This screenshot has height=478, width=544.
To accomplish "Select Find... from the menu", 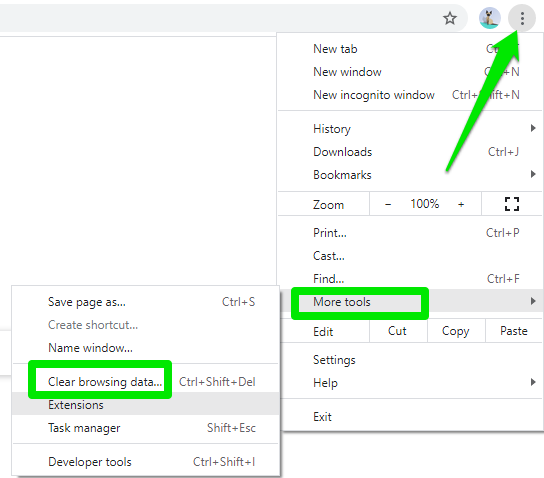I will coord(410,279).
